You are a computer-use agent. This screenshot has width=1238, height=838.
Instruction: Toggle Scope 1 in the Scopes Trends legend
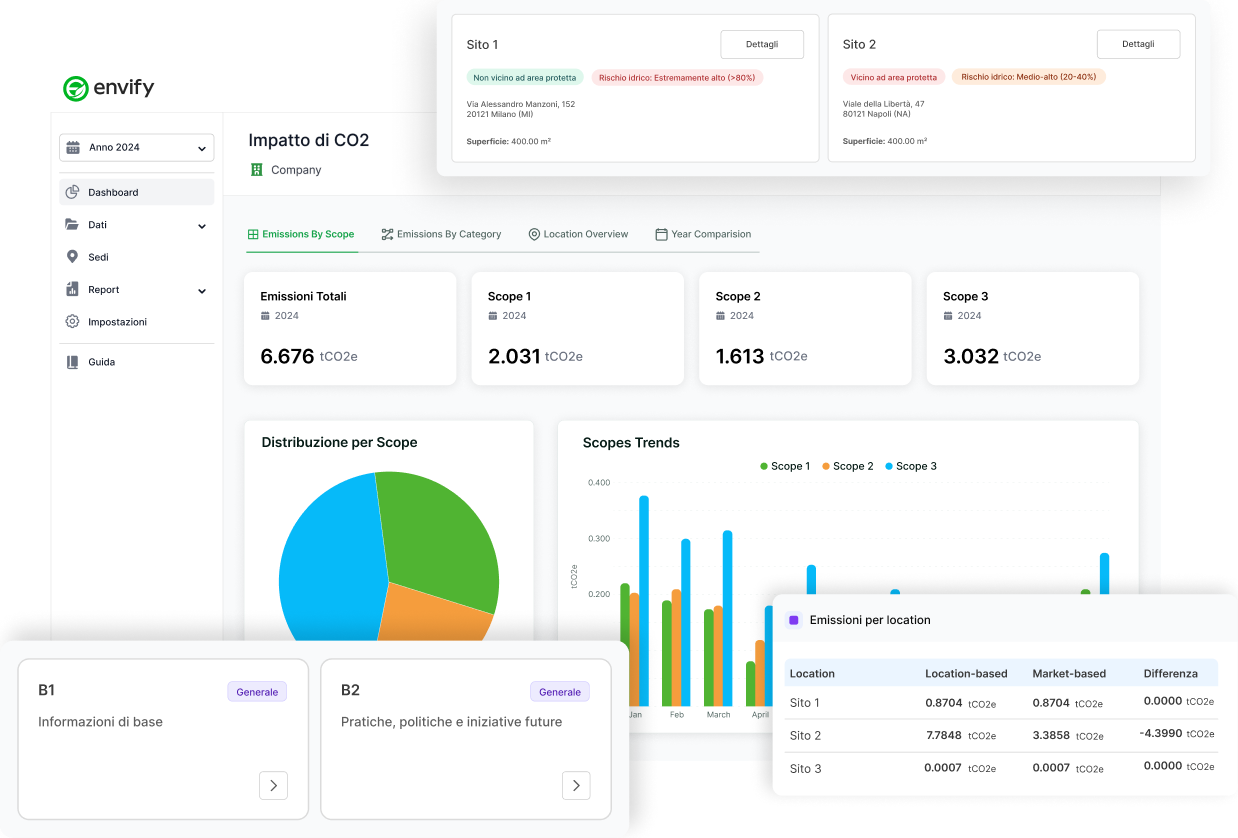[x=785, y=466]
